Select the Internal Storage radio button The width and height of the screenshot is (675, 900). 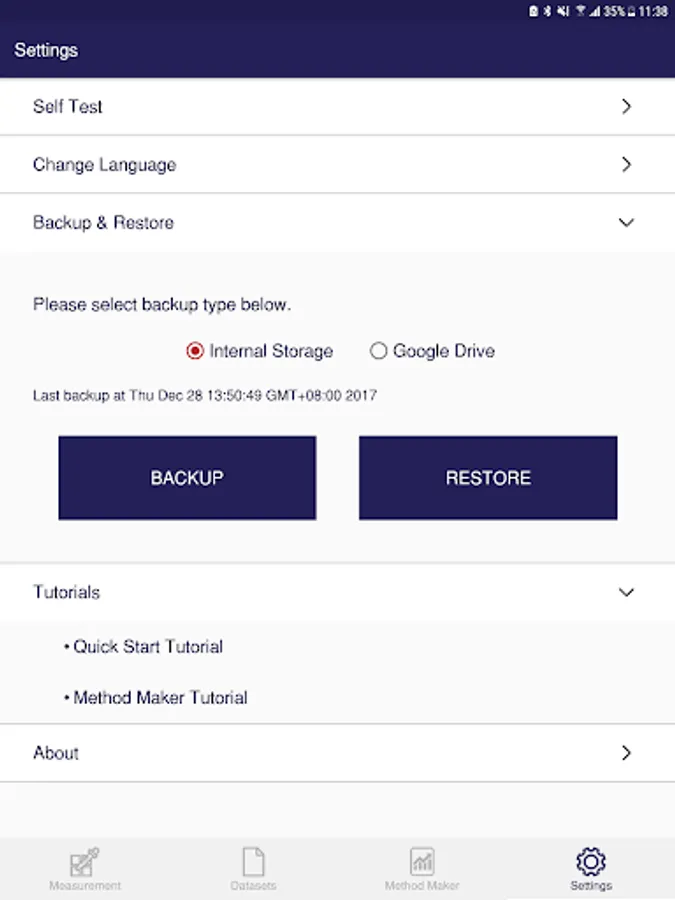[x=195, y=351]
